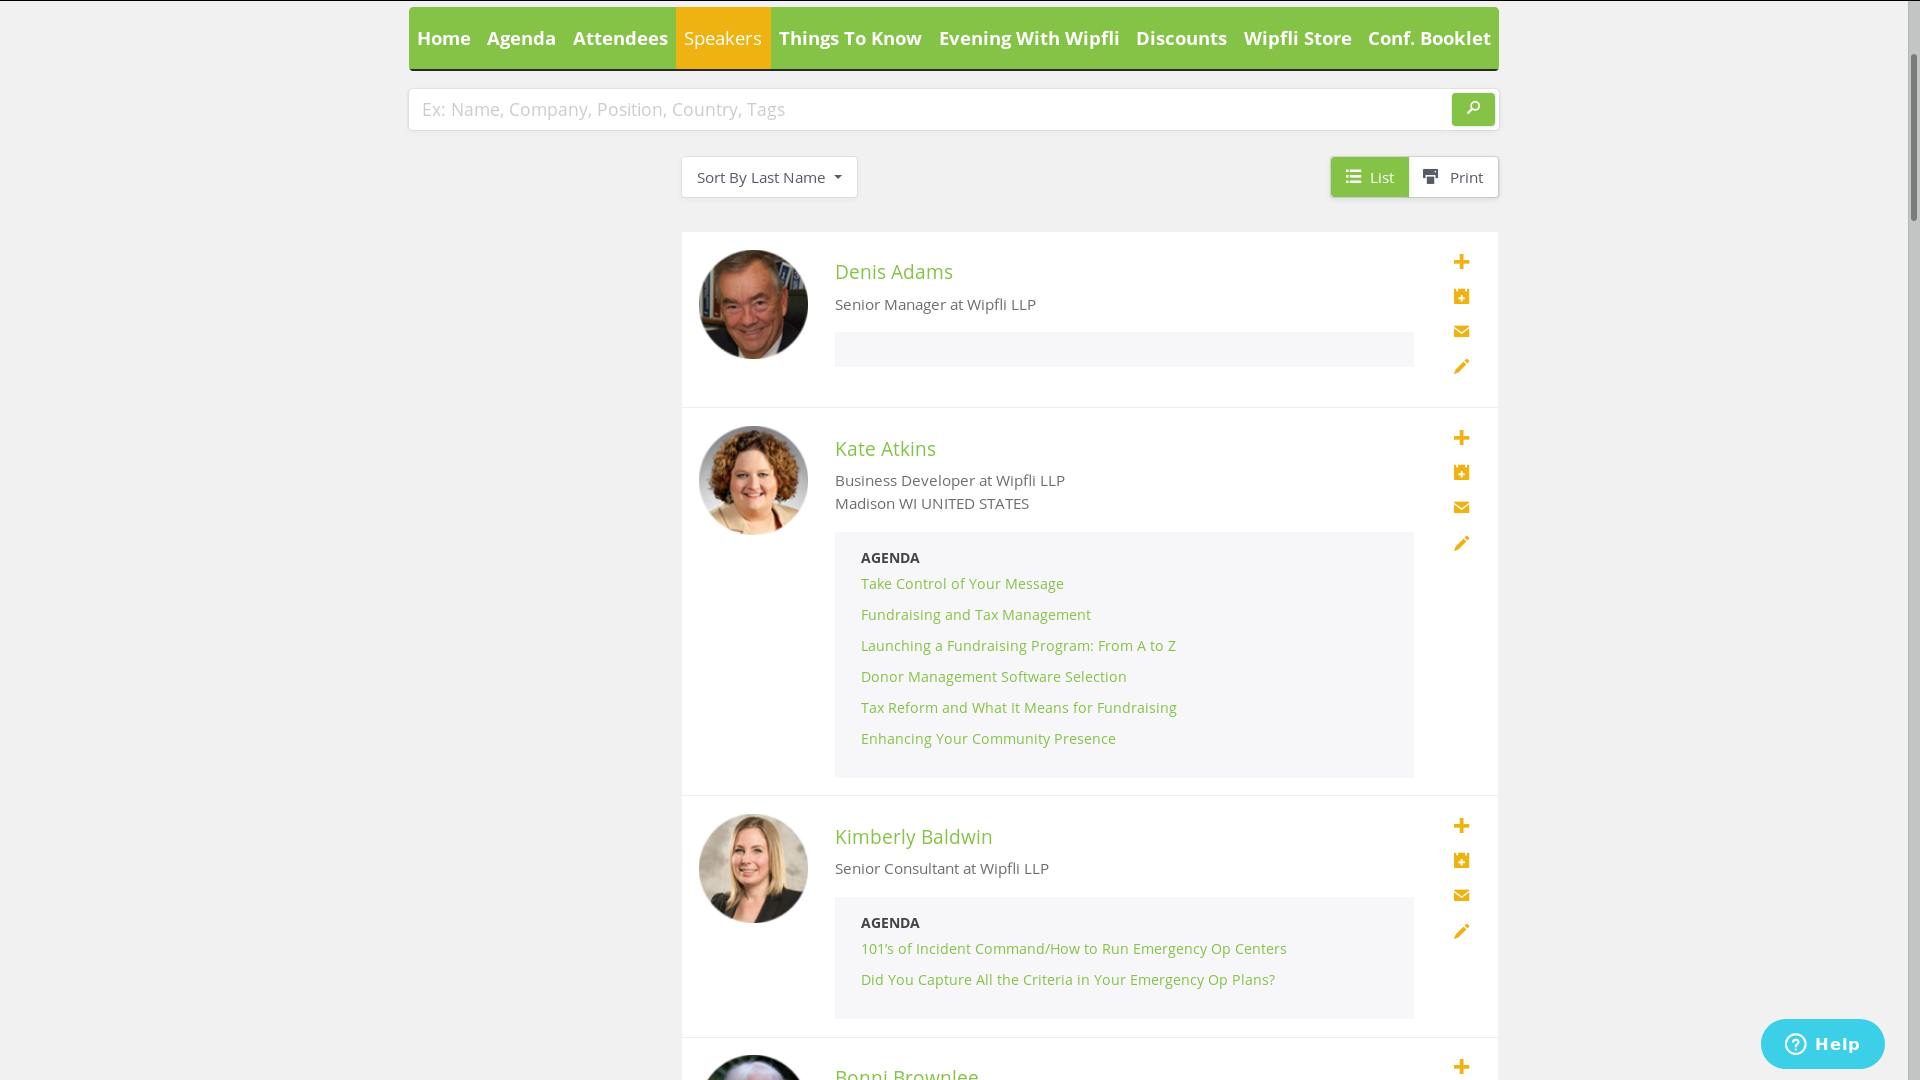
Task: Go to Home tab
Action: pyautogui.click(x=444, y=38)
